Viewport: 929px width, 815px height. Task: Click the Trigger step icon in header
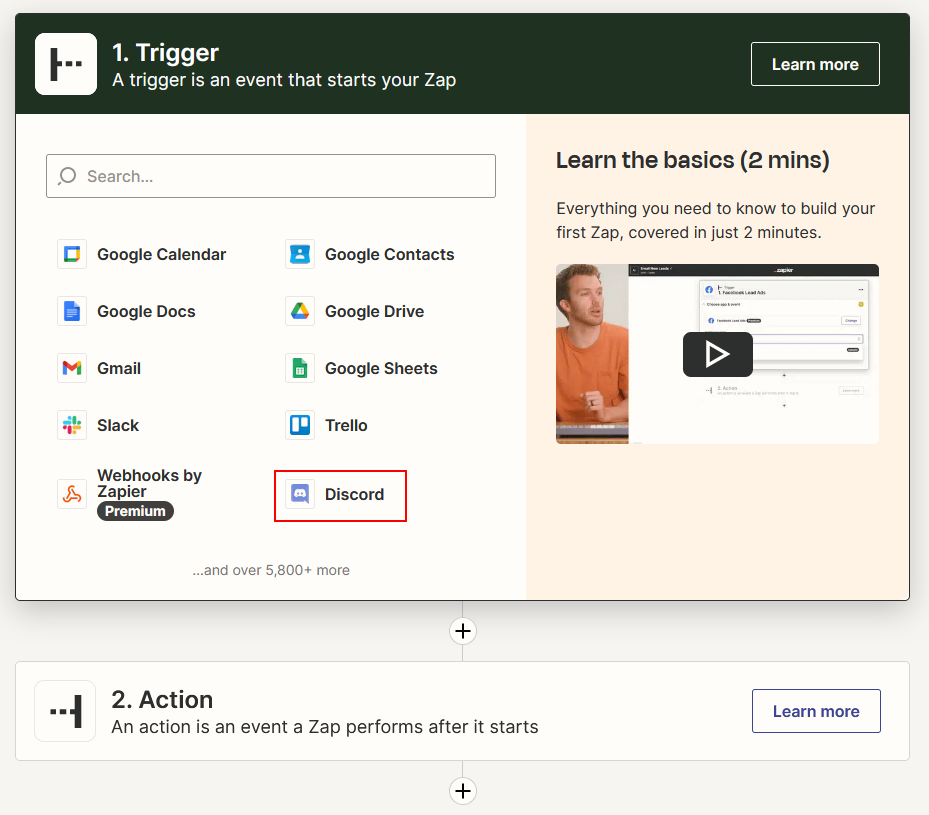(66, 64)
